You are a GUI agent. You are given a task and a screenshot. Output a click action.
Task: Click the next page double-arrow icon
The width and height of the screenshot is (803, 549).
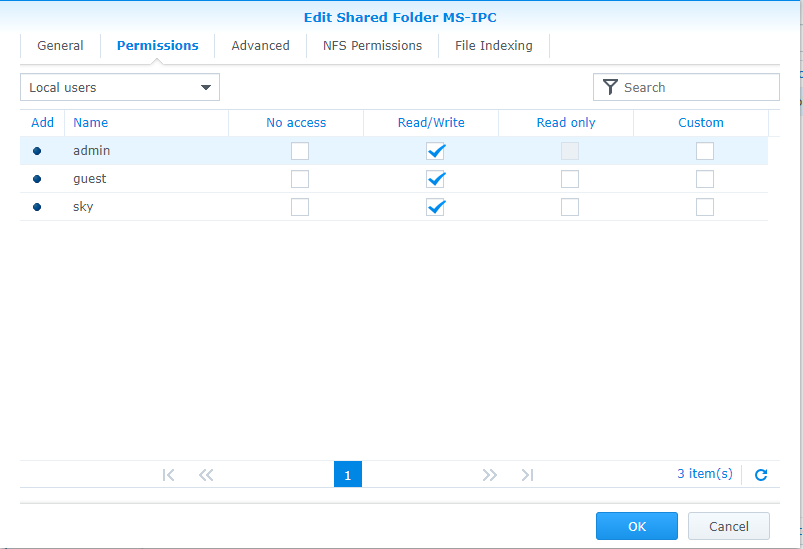[x=490, y=475]
